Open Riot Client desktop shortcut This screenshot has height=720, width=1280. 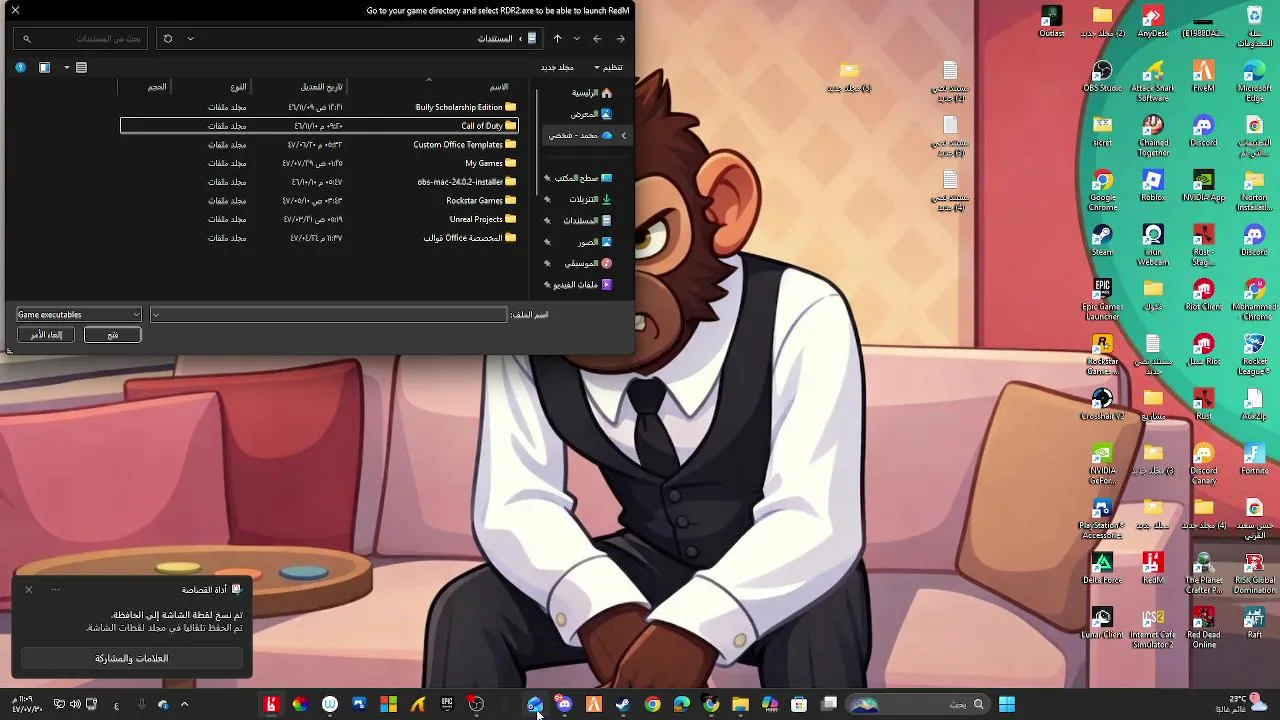click(1204, 295)
